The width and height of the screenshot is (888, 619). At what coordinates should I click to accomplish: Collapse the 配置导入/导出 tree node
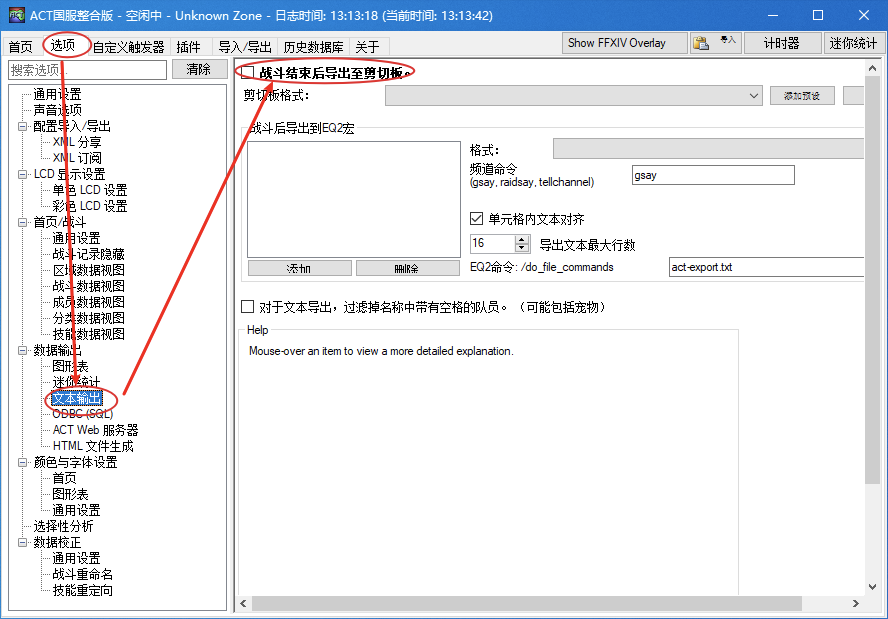point(23,126)
